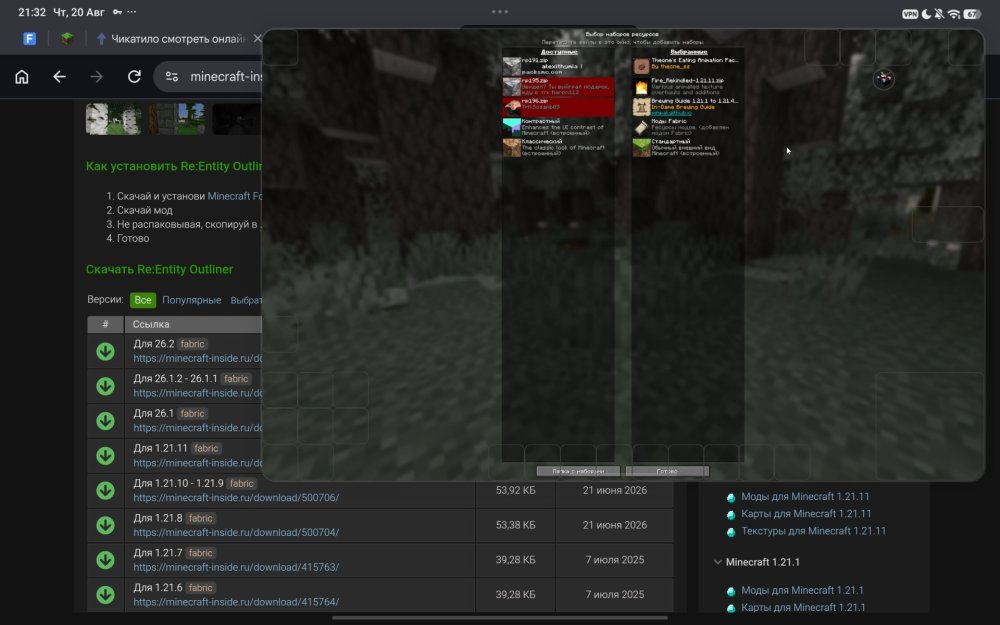Image resolution: width=1000 pixels, height=625 pixels.
Task: Go back in the browser
Action: point(59,77)
